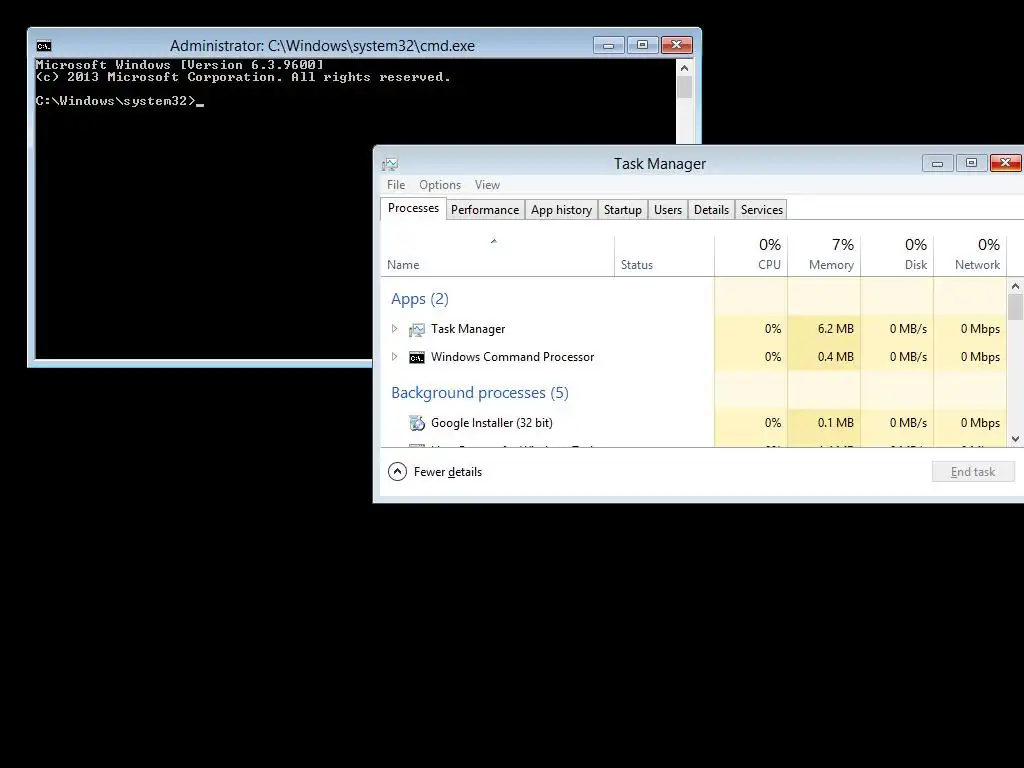This screenshot has height=768, width=1024.
Task: Click the cmd.exe title bar icon
Action: tap(44, 46)
